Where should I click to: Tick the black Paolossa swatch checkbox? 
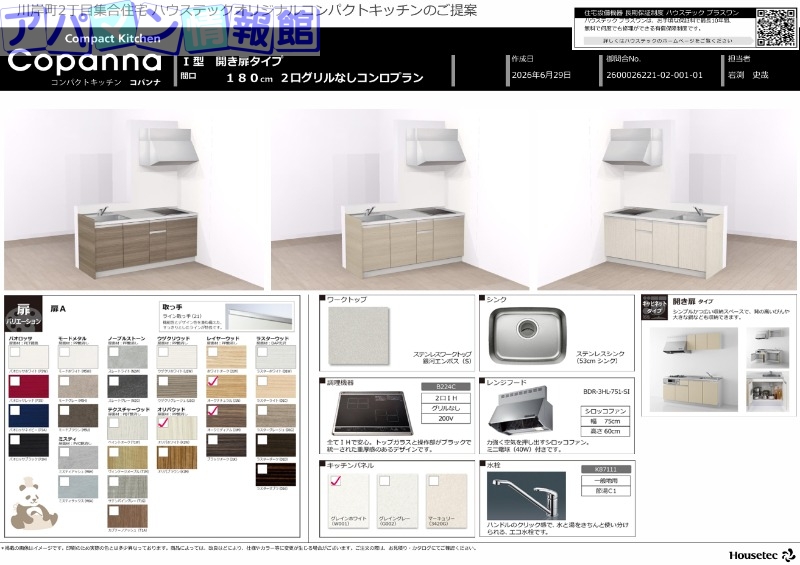click(x=15, y=439)
